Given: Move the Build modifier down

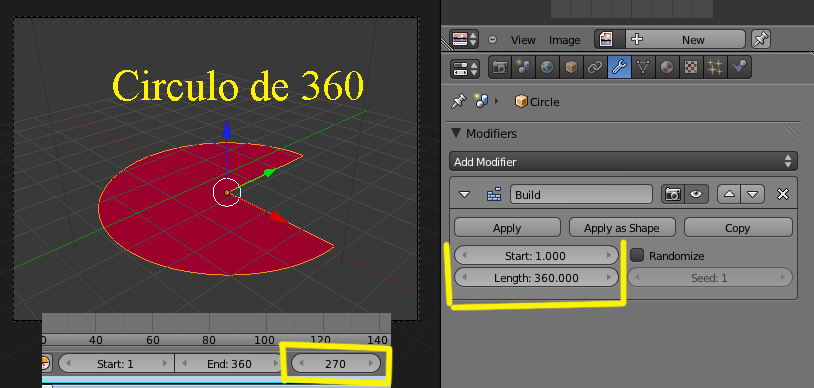Looking at the screenshot, I should coord(753,194).
